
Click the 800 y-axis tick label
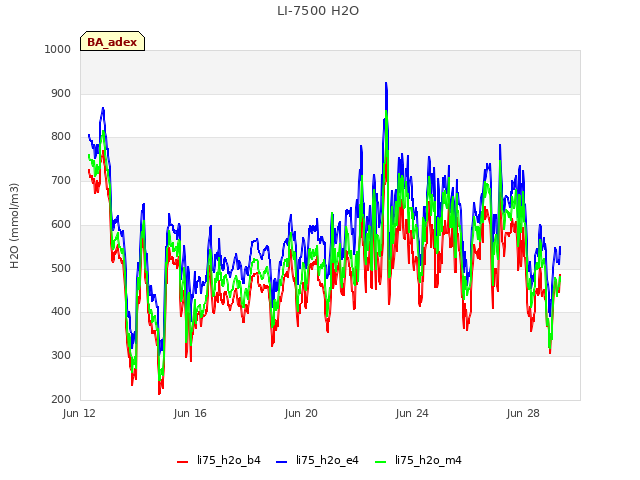click(61, 137)
